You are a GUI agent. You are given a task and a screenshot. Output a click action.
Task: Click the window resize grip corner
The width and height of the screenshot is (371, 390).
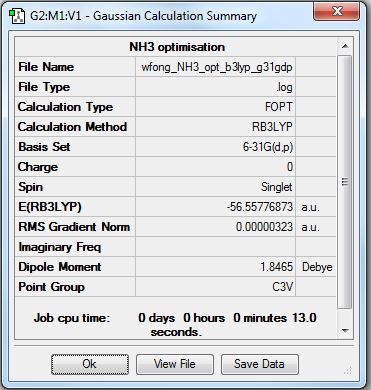[348, 370]
